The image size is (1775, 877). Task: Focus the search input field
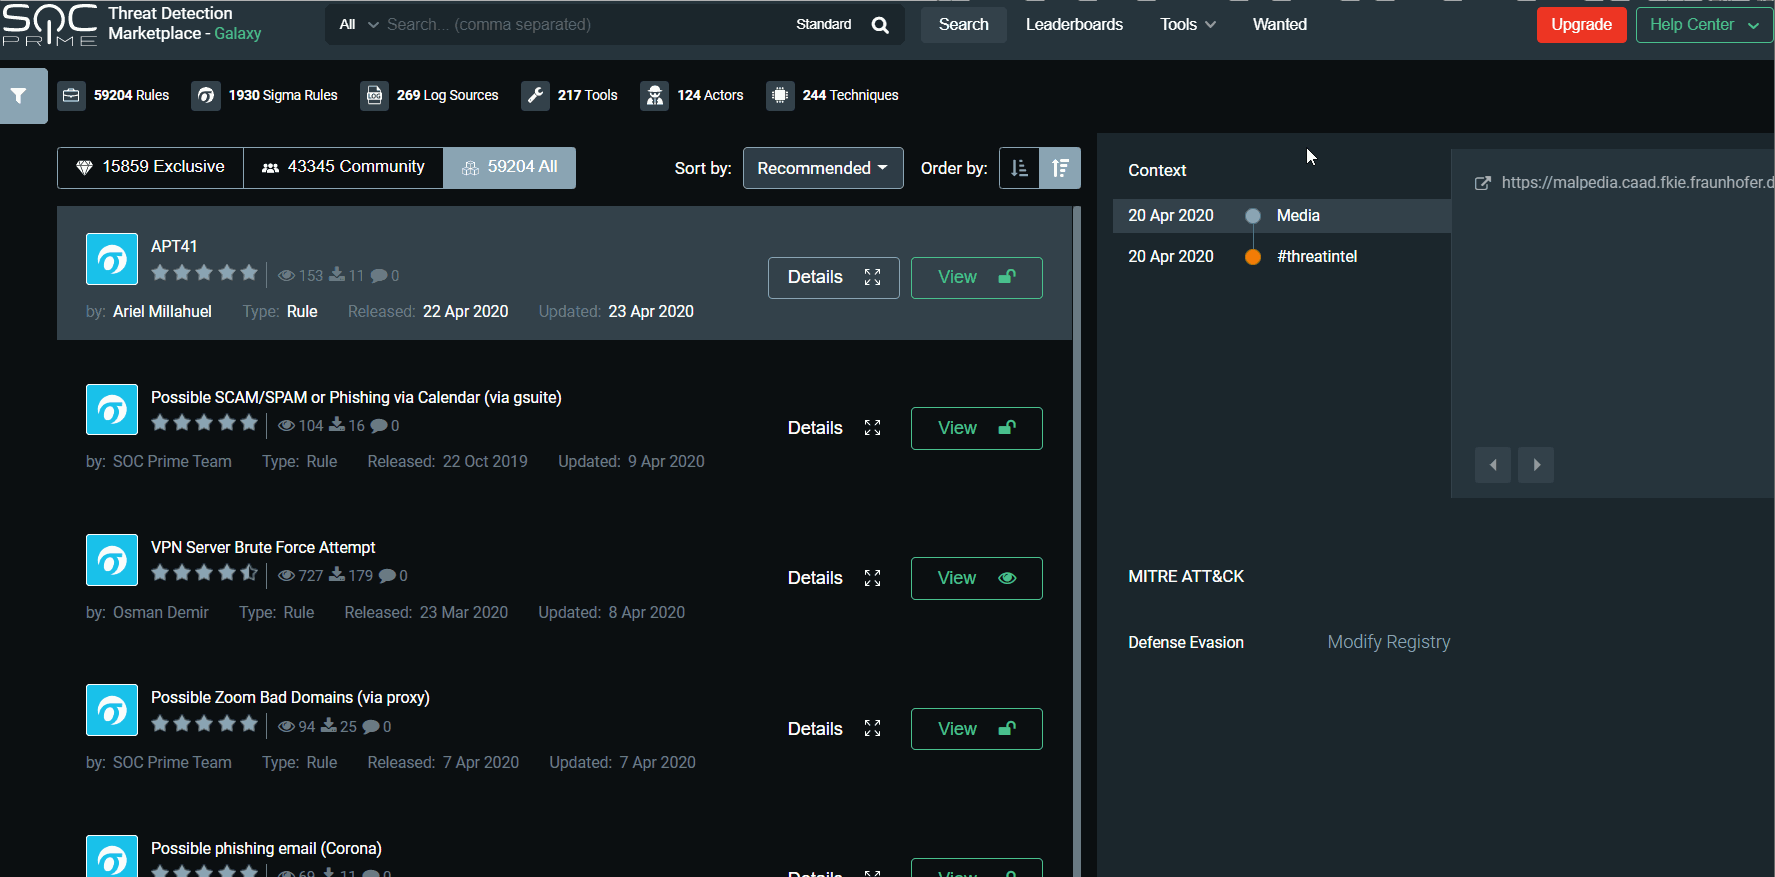(585, 25)
